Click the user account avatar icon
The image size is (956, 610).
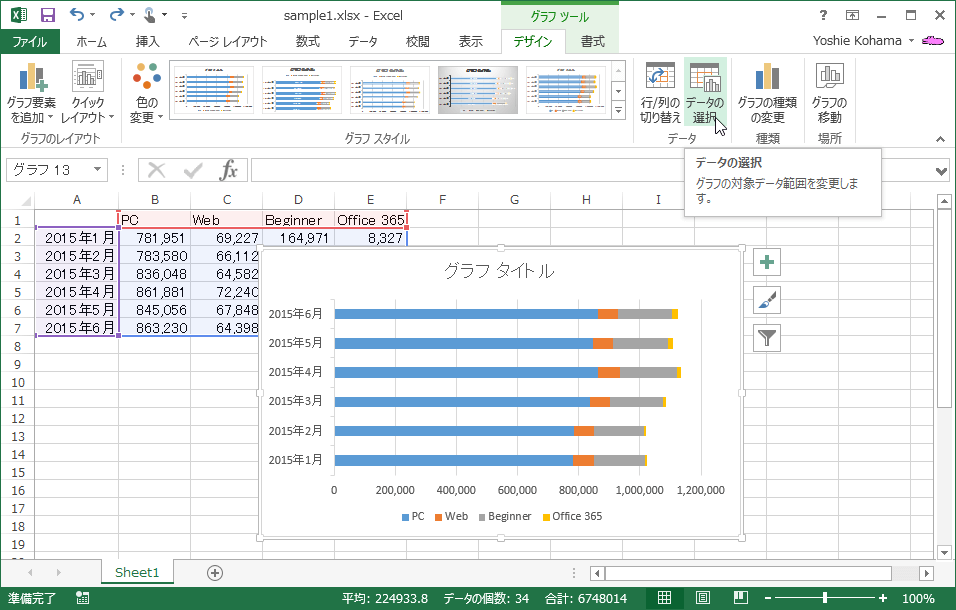tap(933, 41)
